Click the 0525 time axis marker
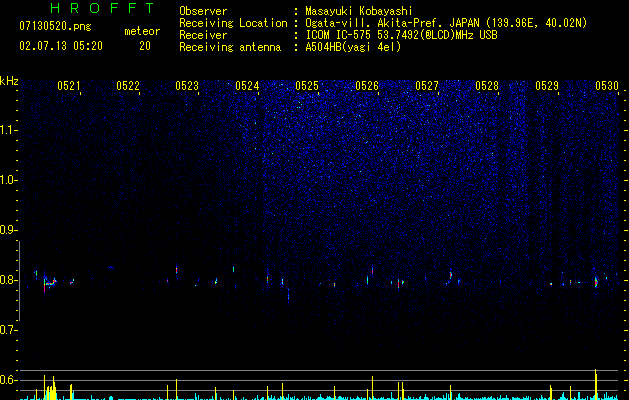This screenshot has width=629, height=400. click(x=307, y=86)
